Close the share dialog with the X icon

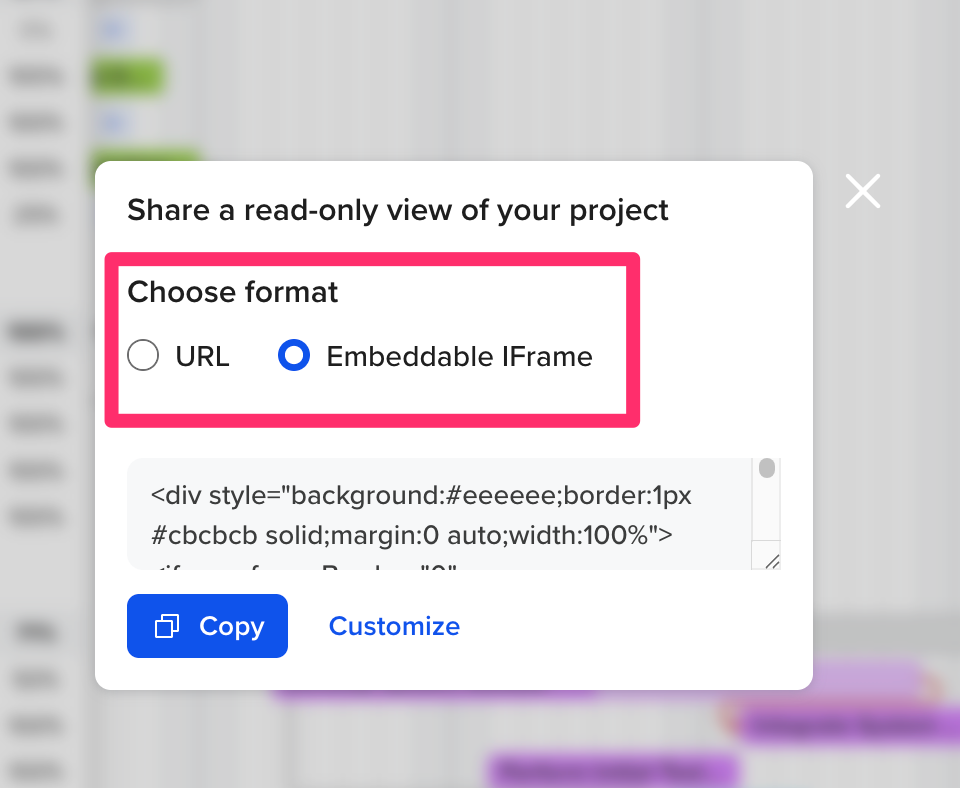[863, 191]
